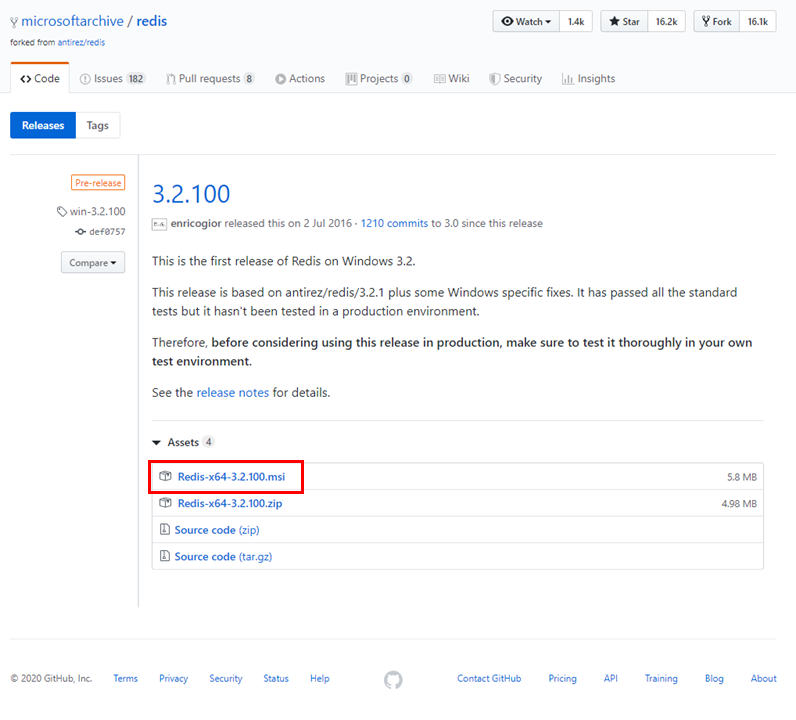796x720 pixels.
Task: Open the Issues tab
Action: tap(112, 79)
